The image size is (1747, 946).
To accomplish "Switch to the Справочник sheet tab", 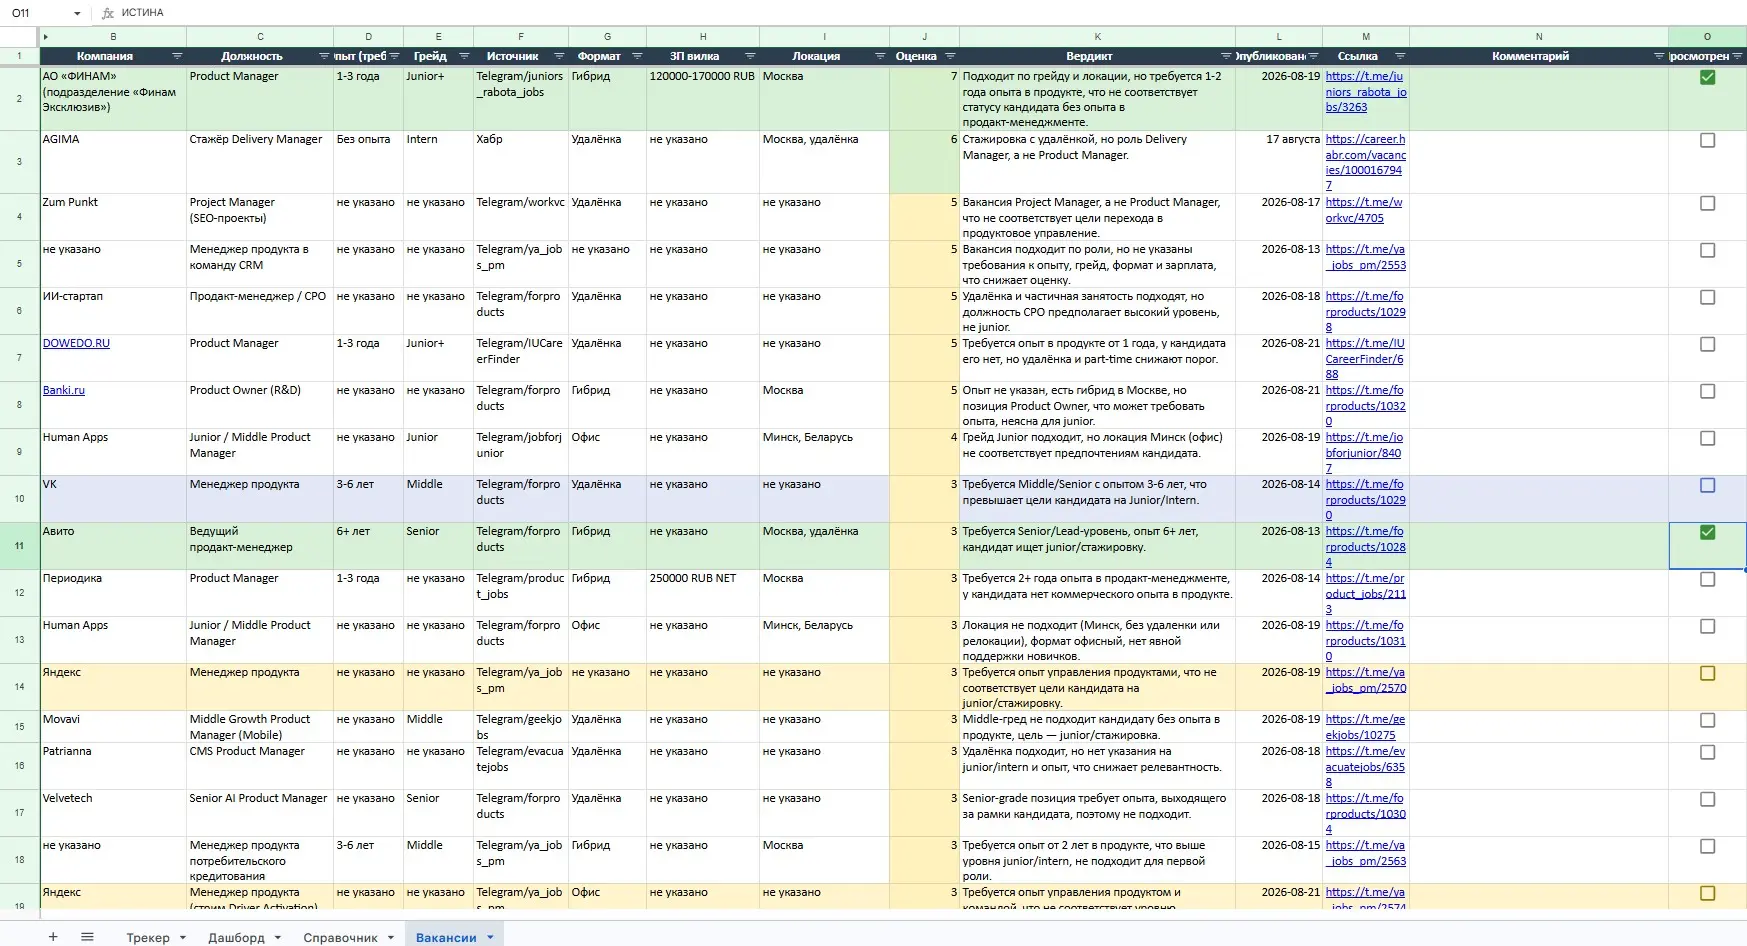I will pos(340,938).
